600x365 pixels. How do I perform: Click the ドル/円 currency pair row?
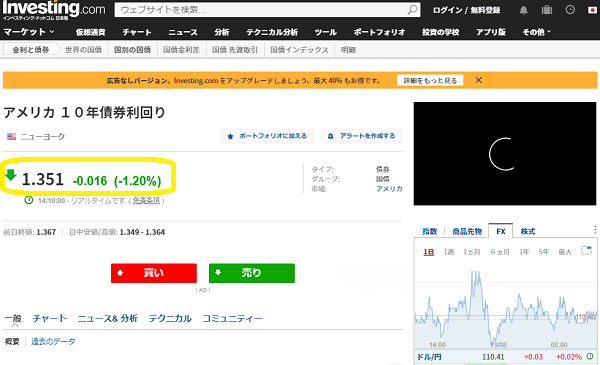point(505,357)
